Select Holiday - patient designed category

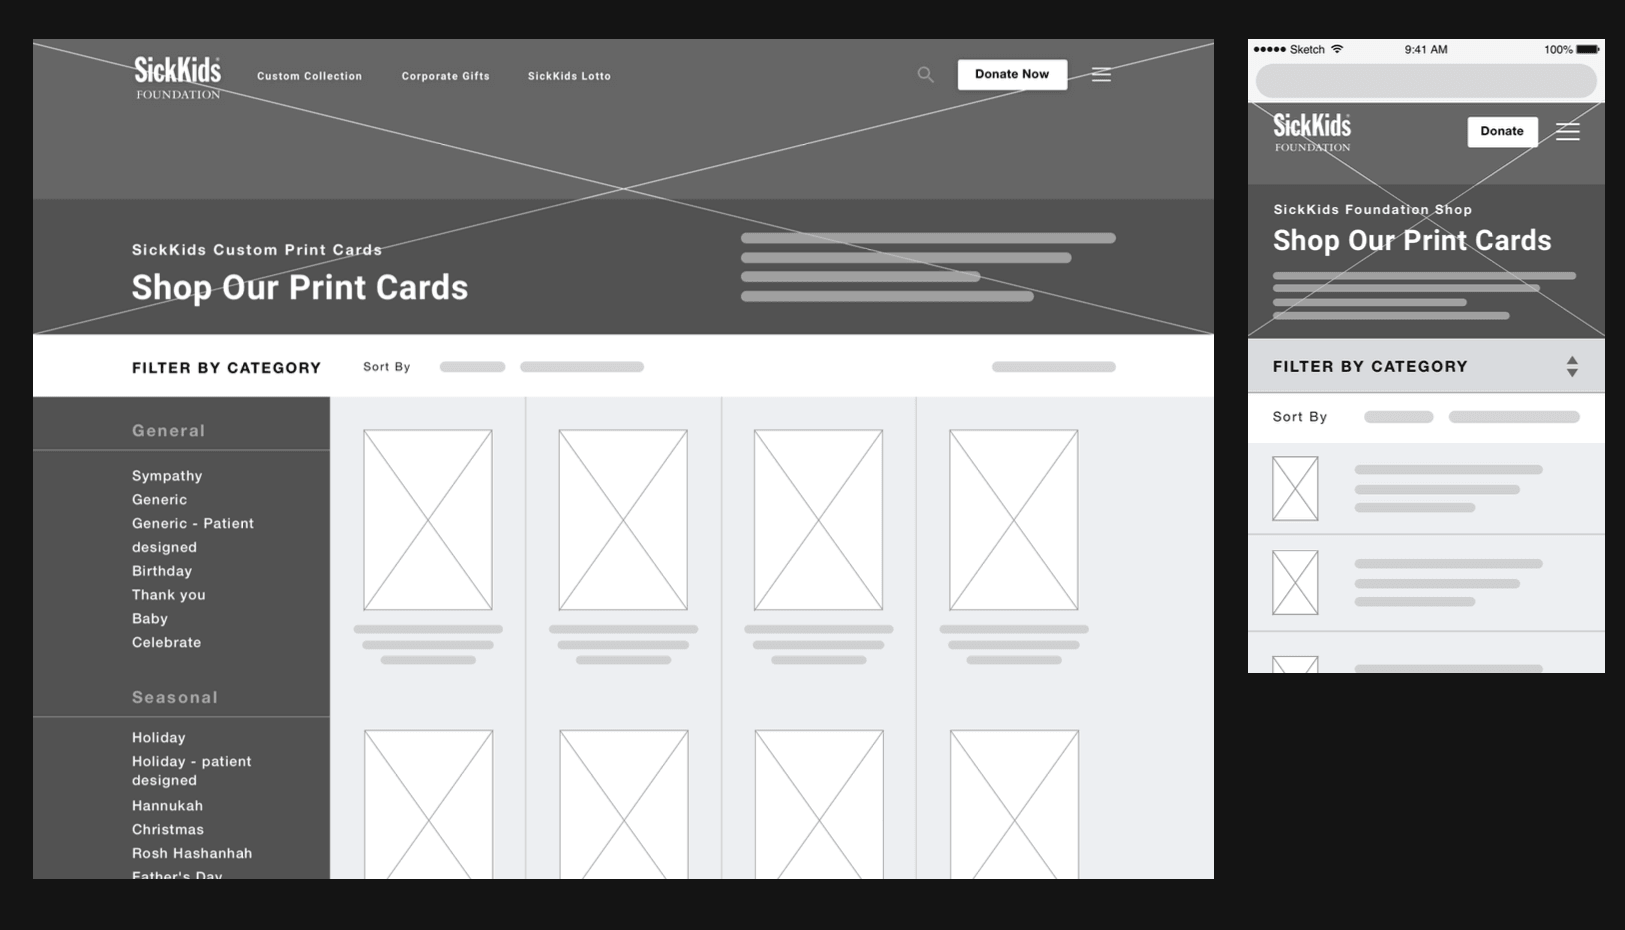[192, 771]
